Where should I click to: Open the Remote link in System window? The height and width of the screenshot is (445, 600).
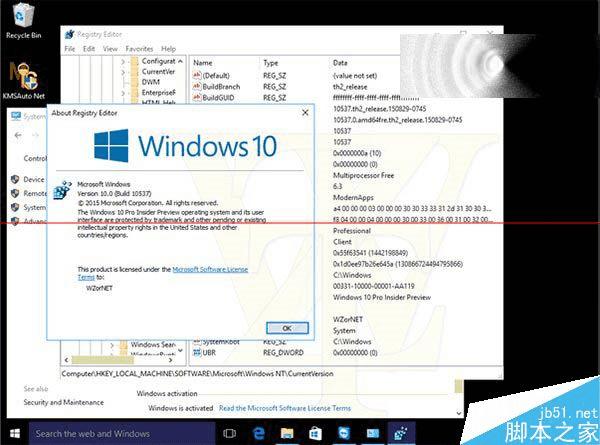[35, 193]
